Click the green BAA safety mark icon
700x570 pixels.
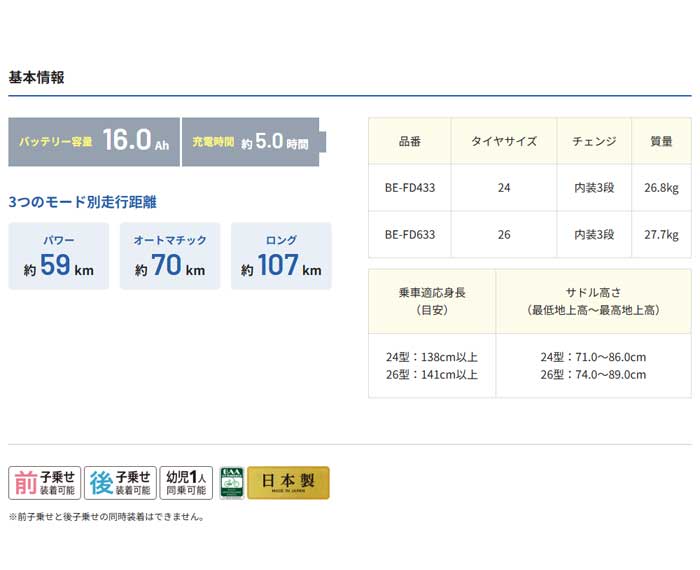pyautogui.click(x=231, y=483)
